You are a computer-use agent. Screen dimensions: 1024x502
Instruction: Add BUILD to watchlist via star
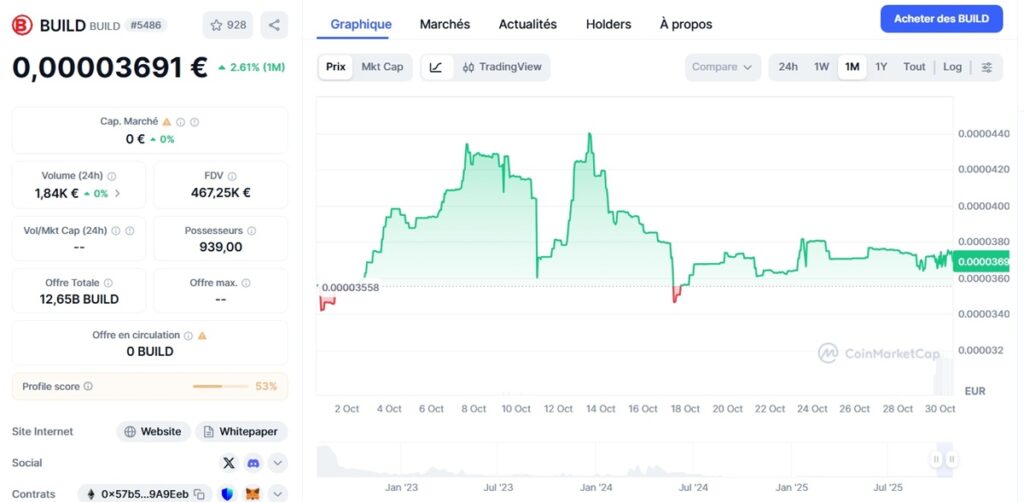click(x=228, y=25)
